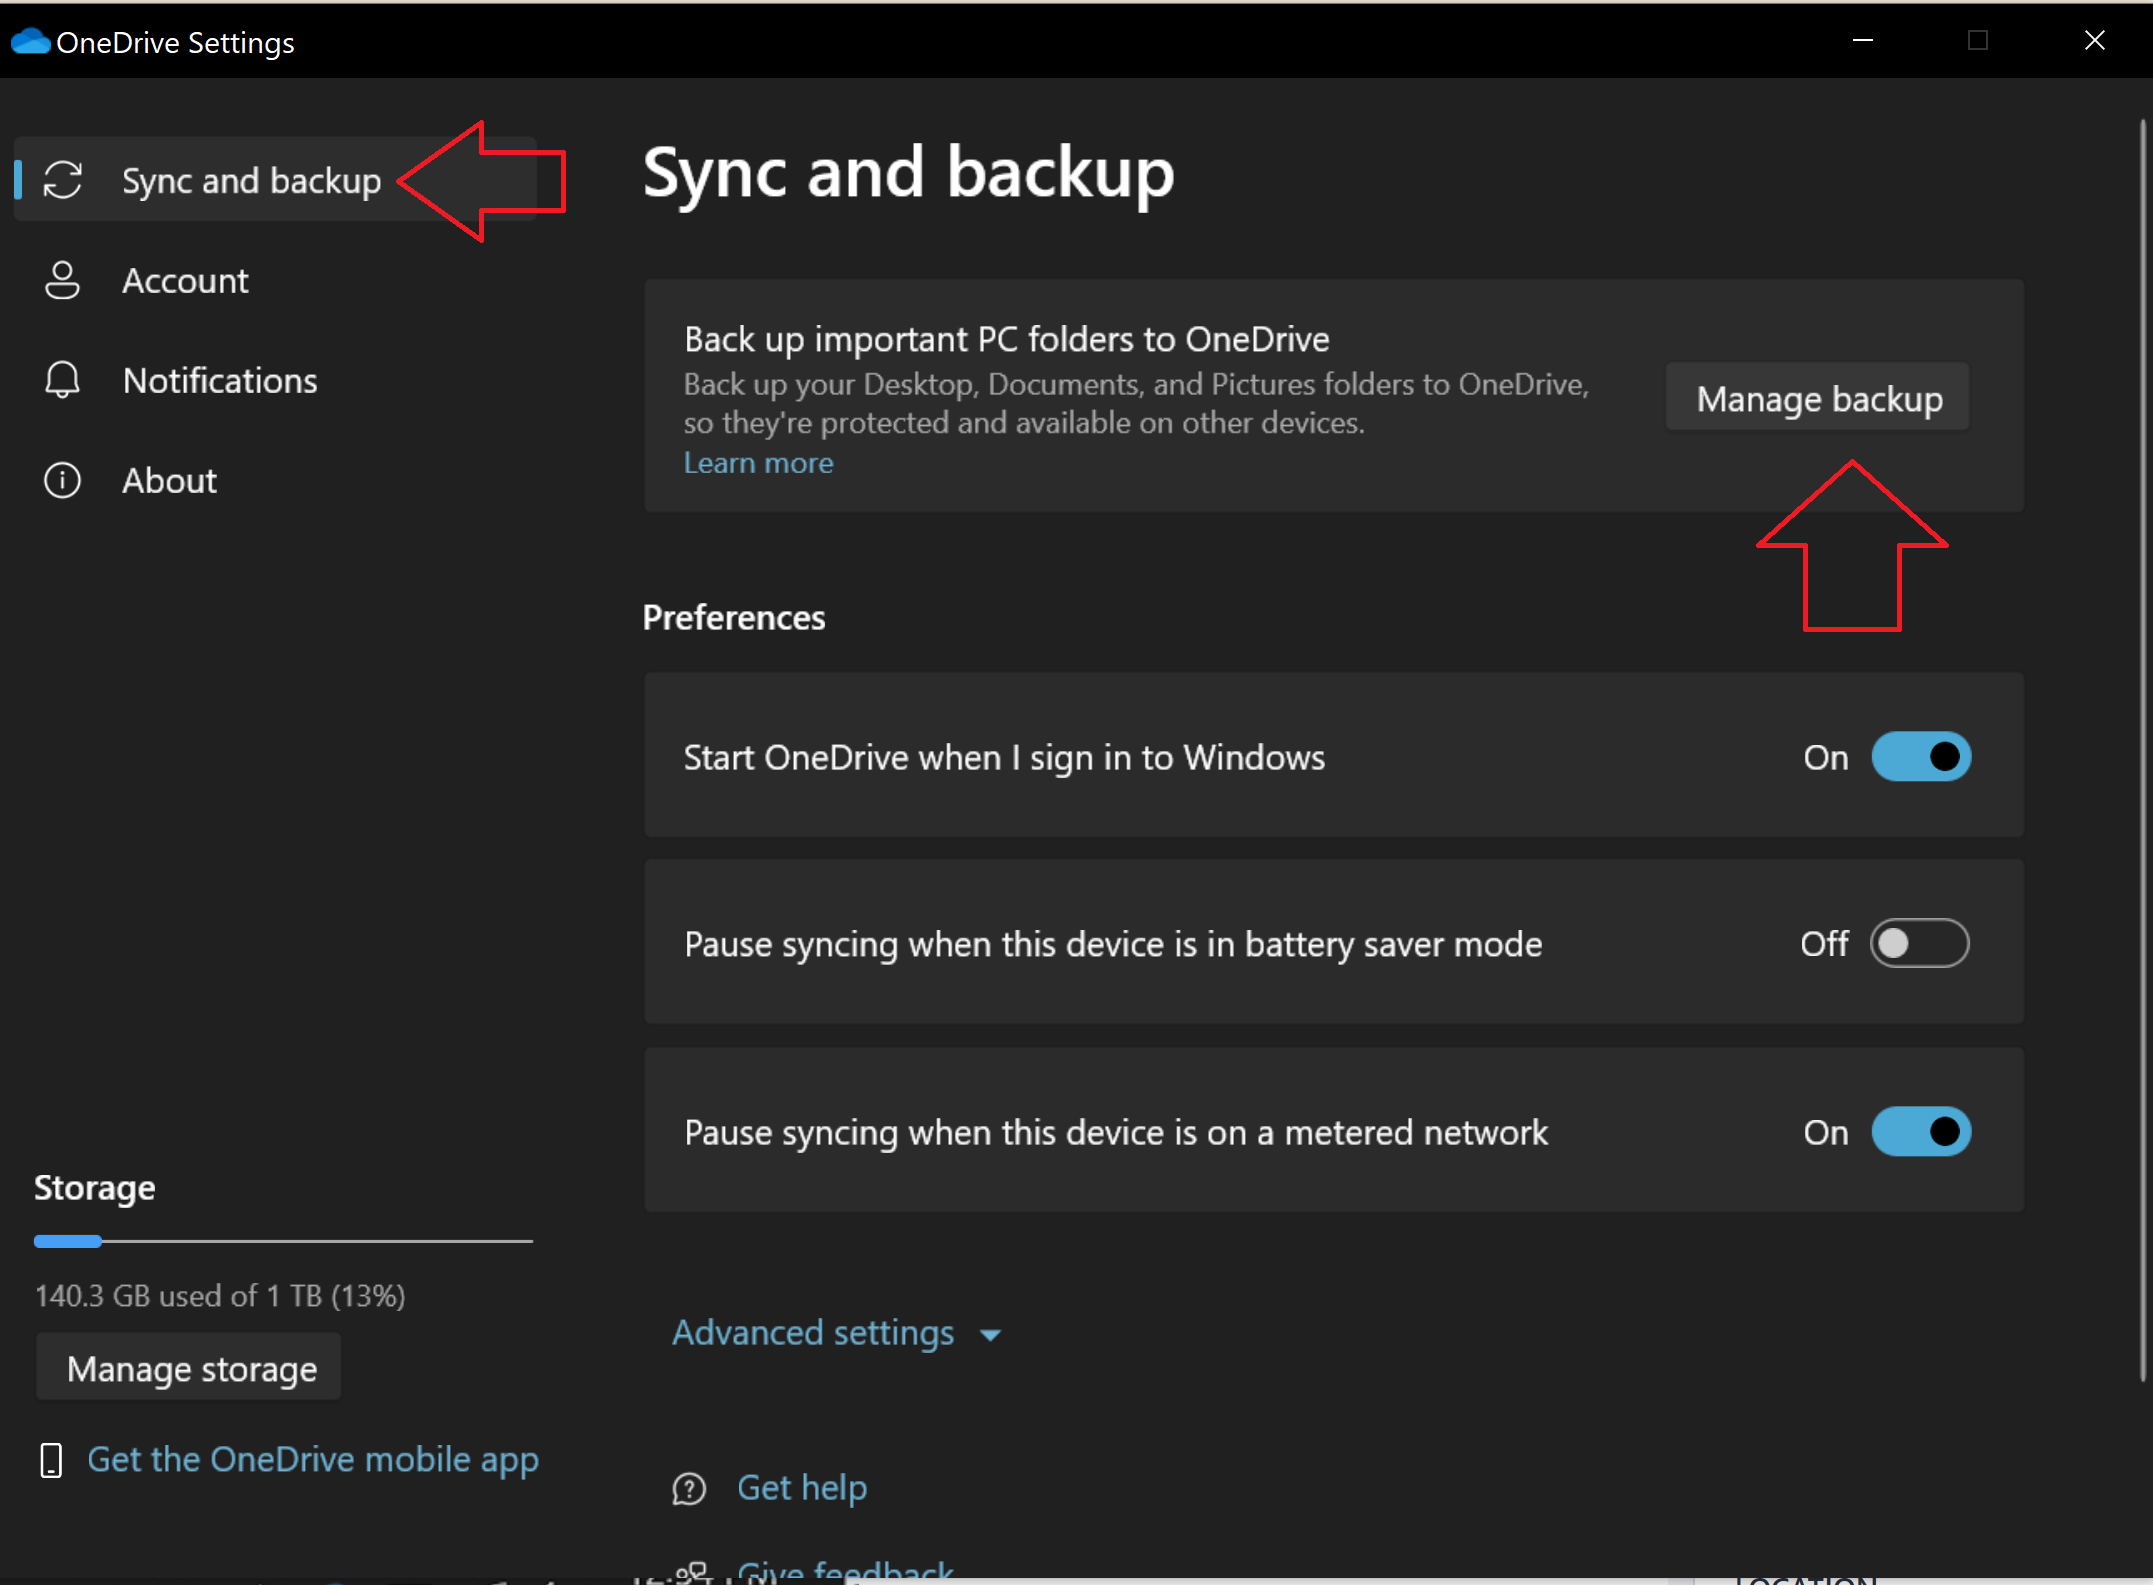Click the Give feedback icon
Screen dimensions: 2153x1585
[692, 1571]
